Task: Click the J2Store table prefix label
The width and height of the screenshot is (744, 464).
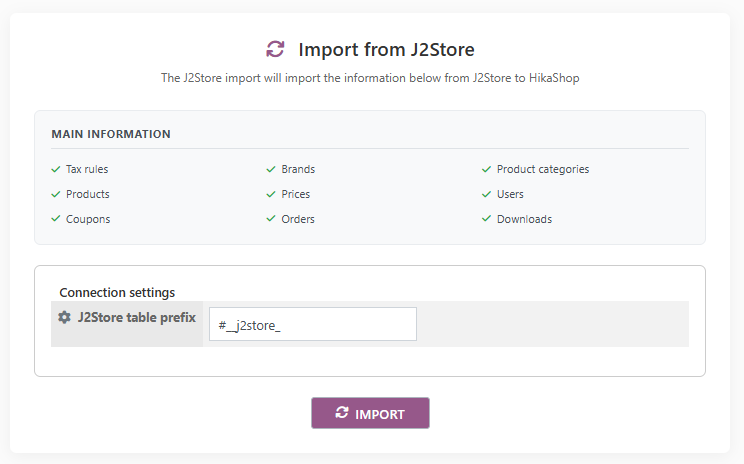Action: click(x=136, y=317)
